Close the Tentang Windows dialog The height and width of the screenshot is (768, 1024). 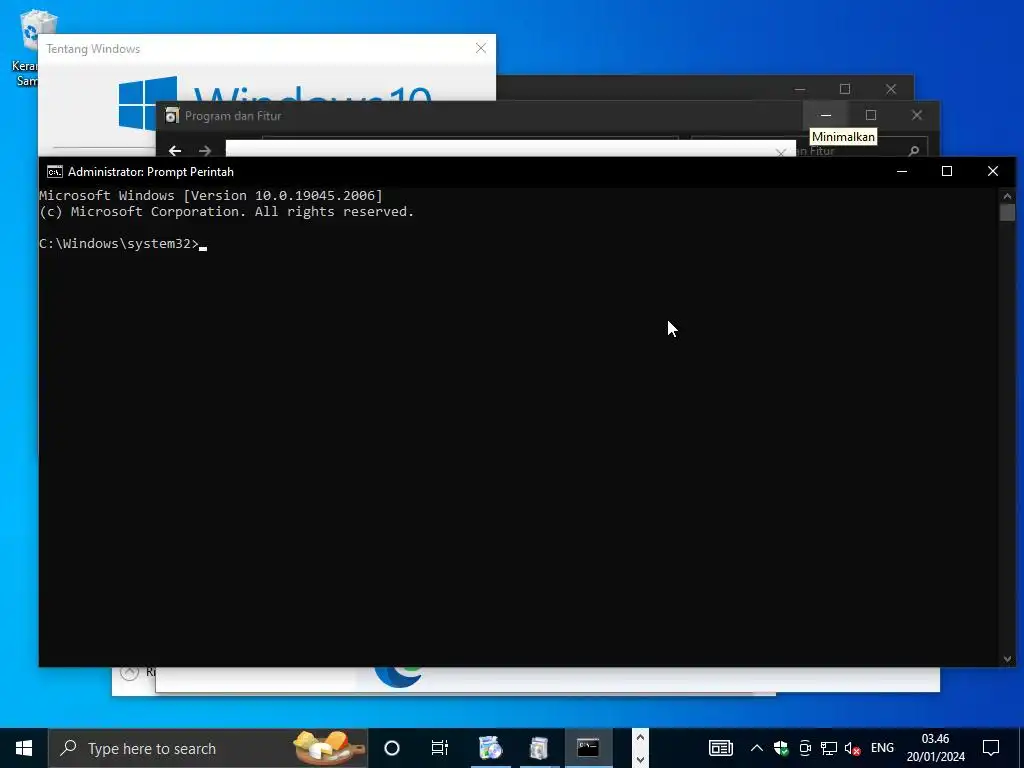481,48
